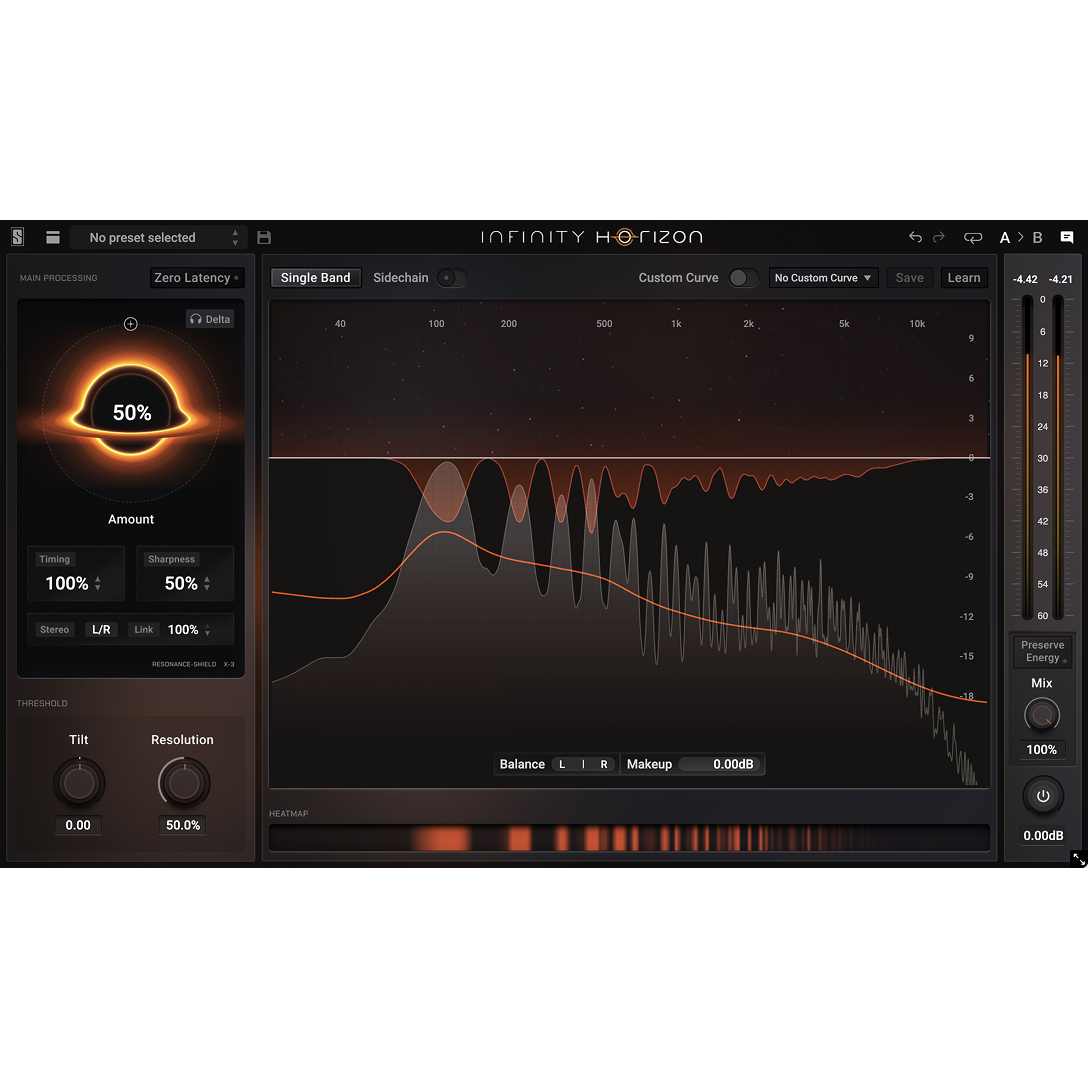Save preset using the floppy disk icon
Image resolution: width=1088 pixels, height=1088 pixels.
(264, 237)
